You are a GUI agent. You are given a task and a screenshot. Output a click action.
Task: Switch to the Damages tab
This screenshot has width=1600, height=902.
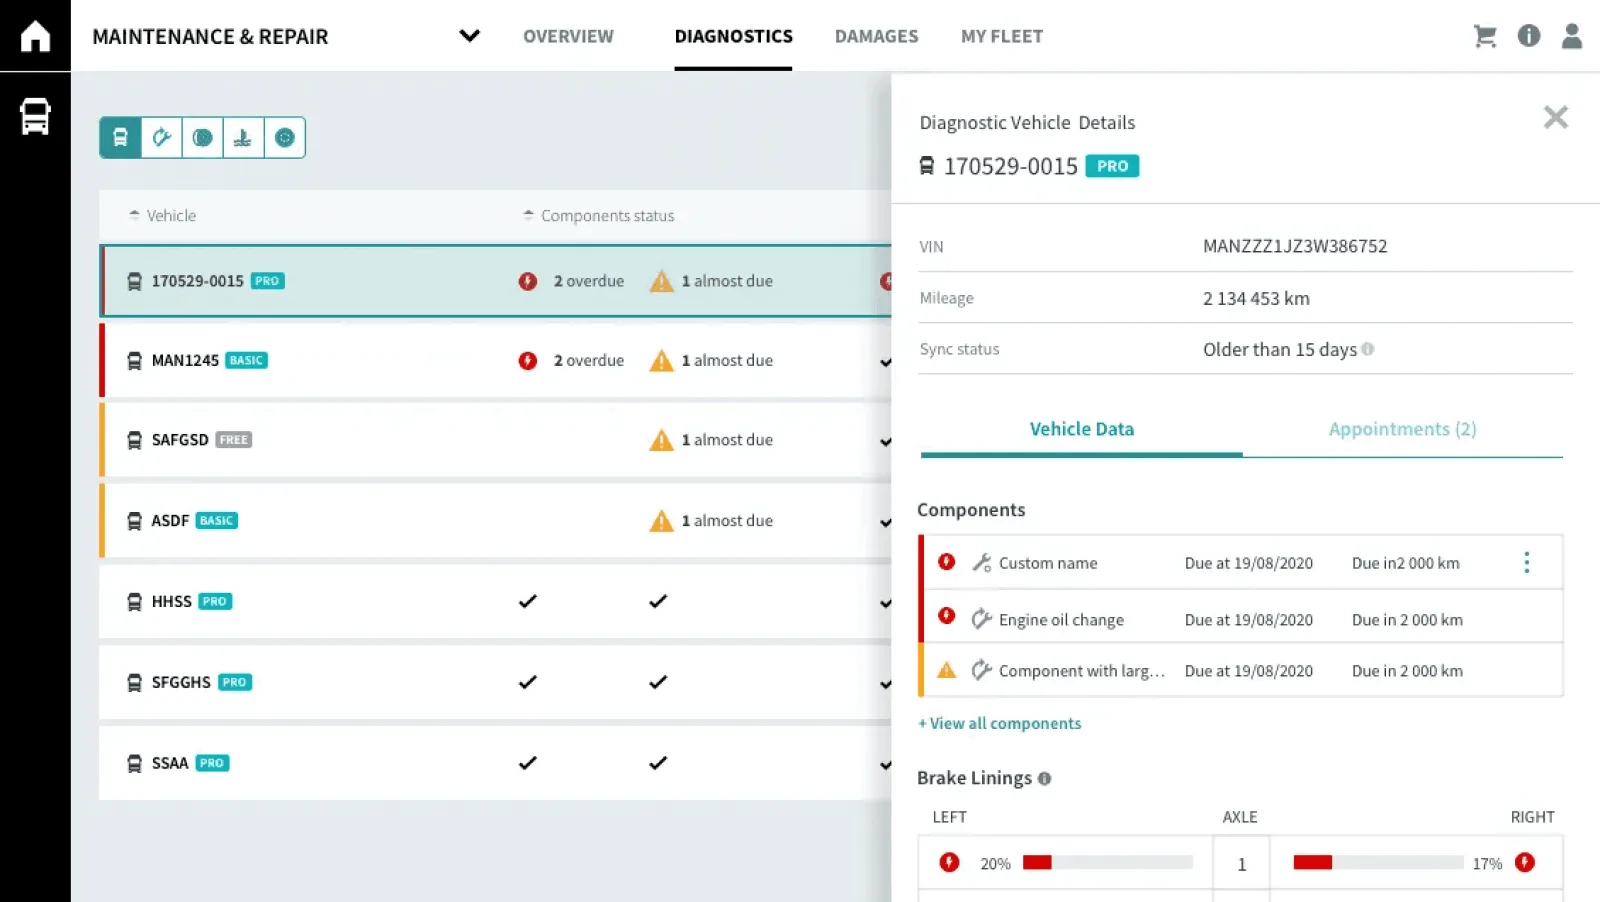[x=876, y=36]
